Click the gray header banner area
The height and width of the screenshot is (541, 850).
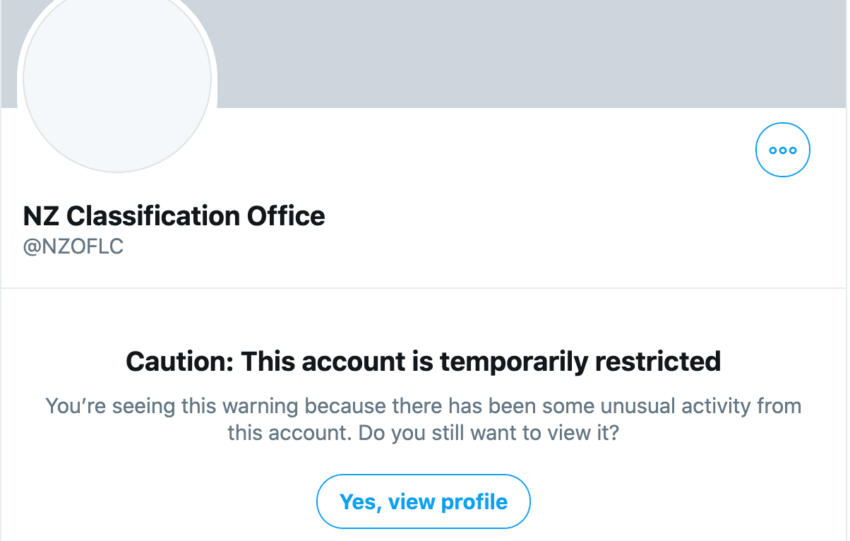[x=530, y=50]
